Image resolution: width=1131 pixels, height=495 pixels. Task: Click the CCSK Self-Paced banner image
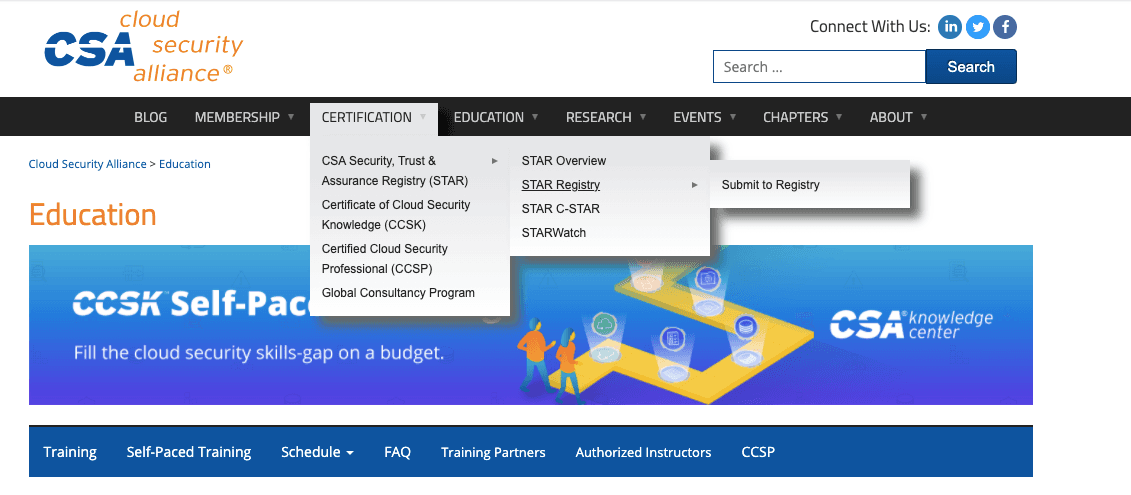tap(531, 325)
